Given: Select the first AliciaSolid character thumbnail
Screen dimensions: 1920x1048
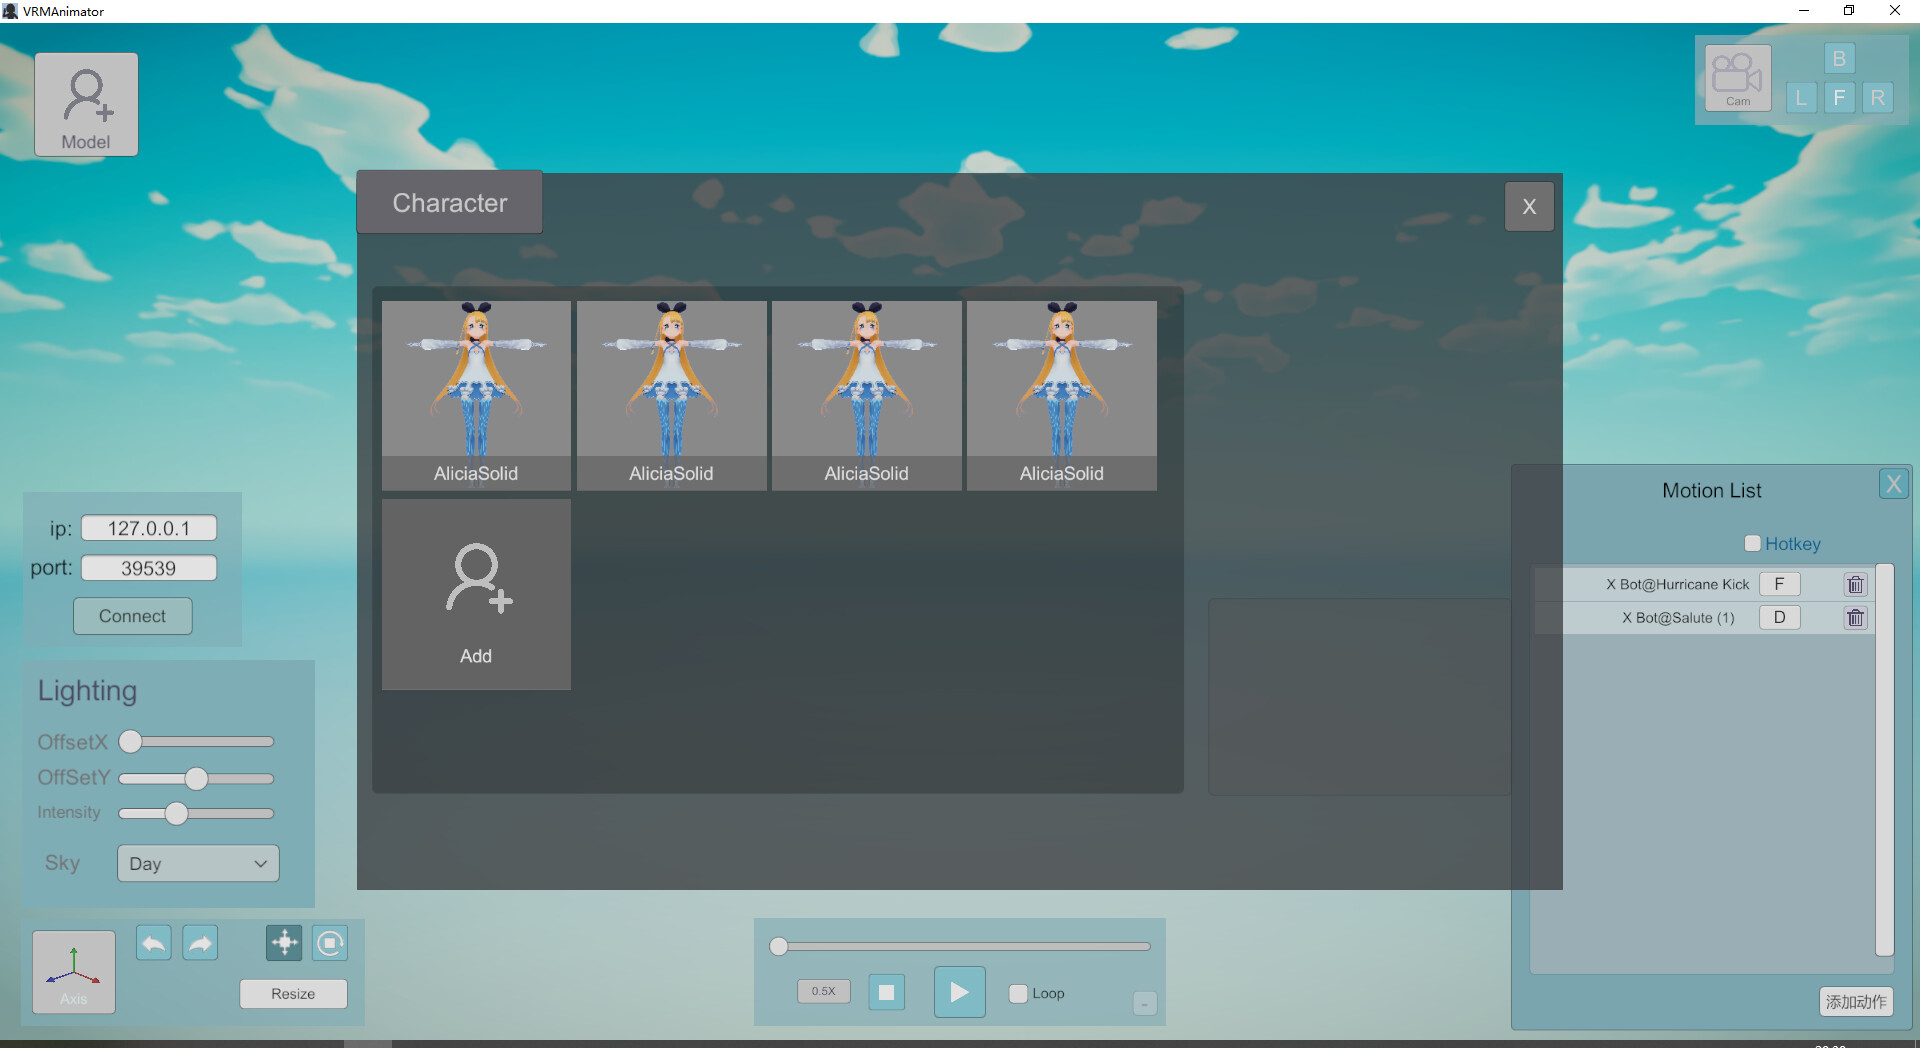Looking at the screenshot, I should (x=475, y=395).
